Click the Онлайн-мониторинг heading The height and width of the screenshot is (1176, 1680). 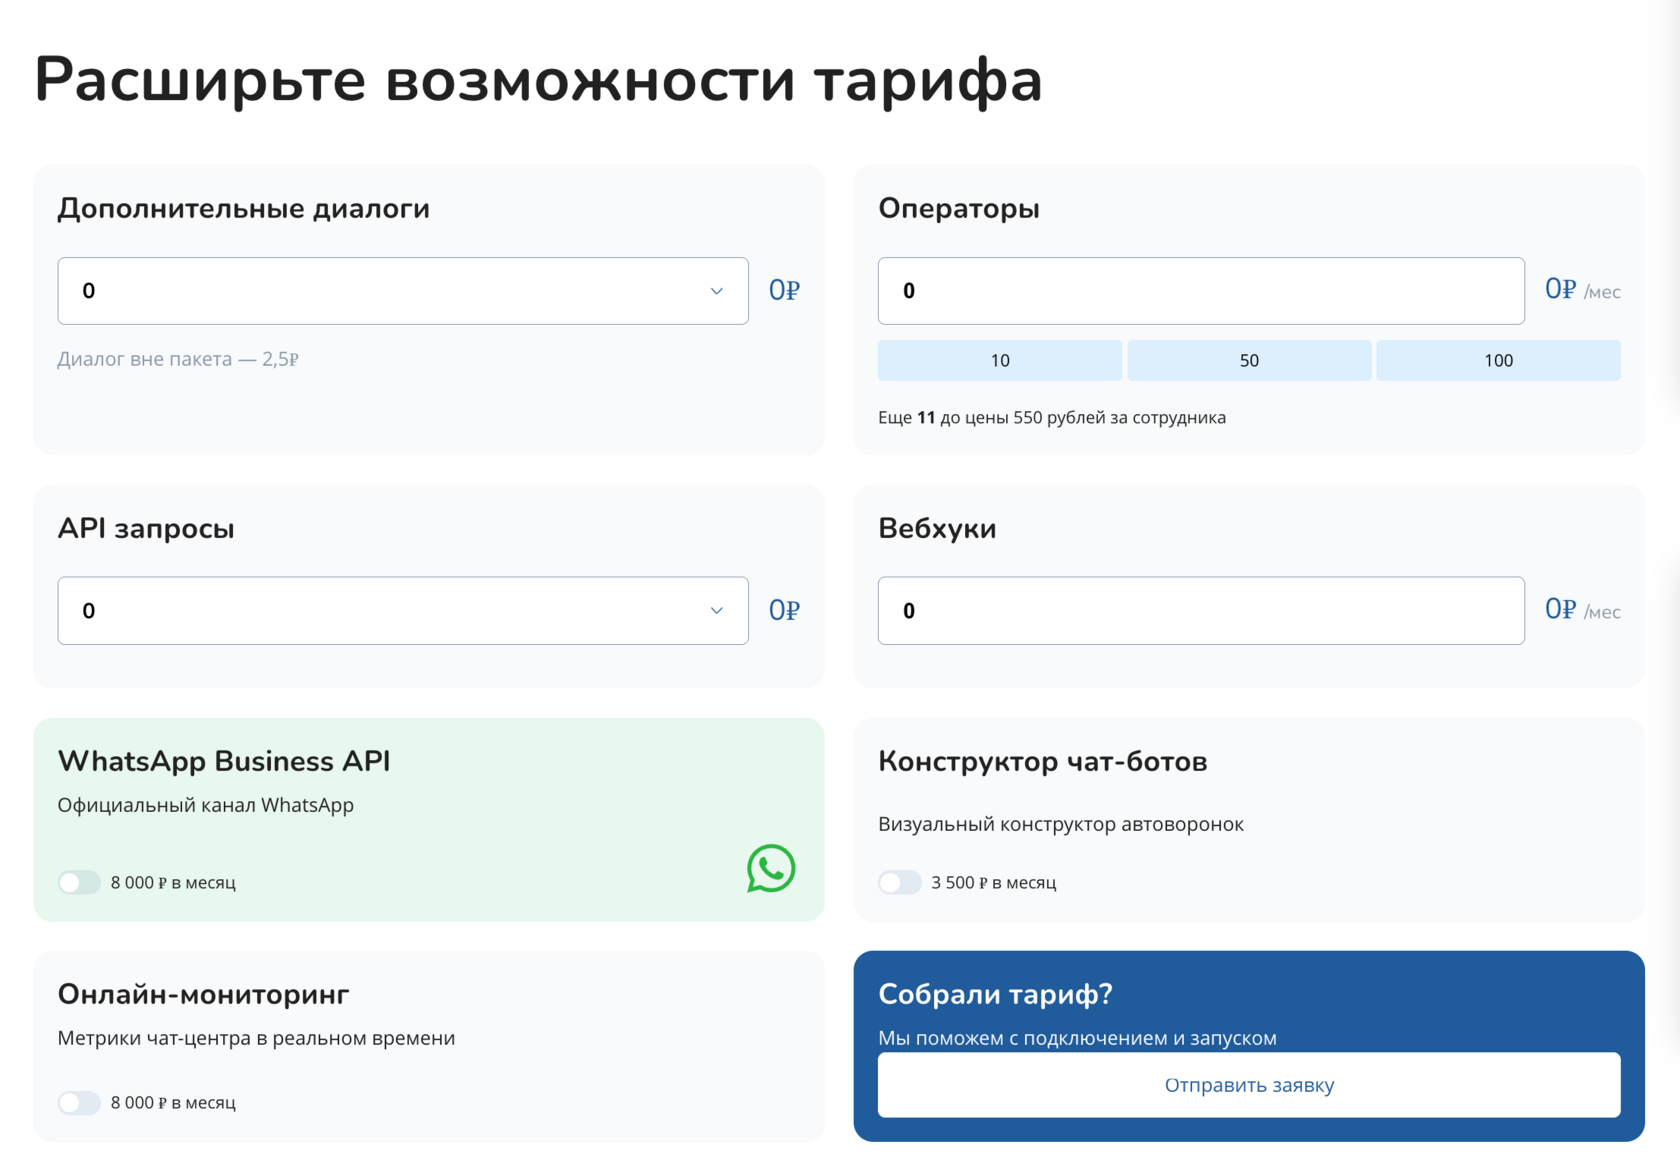pyautogui.click(x=203, y=994)
